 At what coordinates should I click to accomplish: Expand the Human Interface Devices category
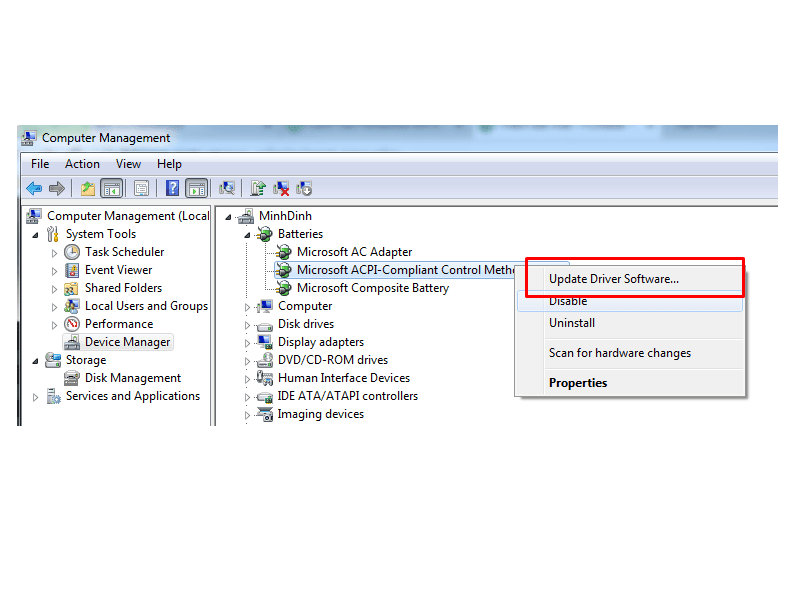pos(247,379)
